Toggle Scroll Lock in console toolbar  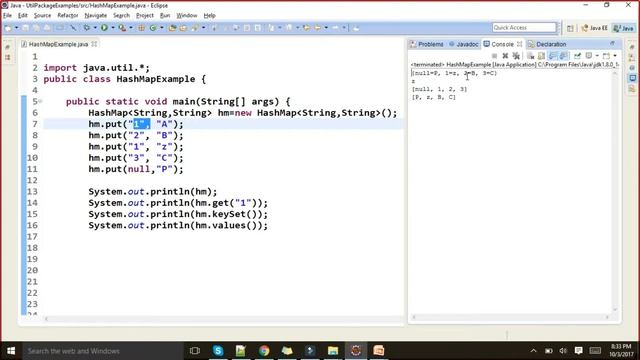click(x=541, y=56)
